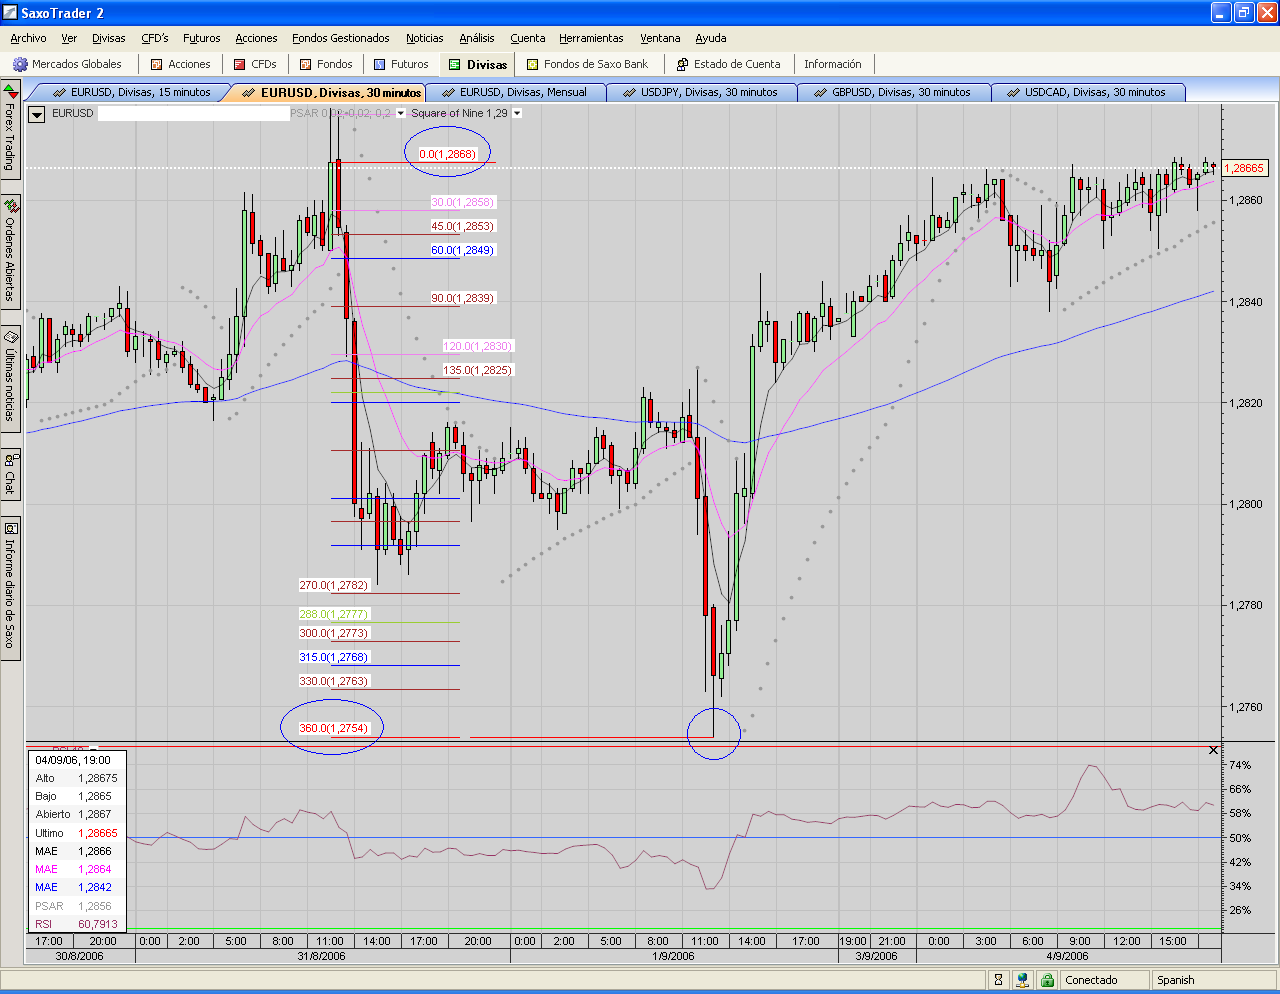The width and height of the screenshot is (1280, 994).
Task: Open the Noticias menu
Action: pyautogui.click(x=425, y=38)
